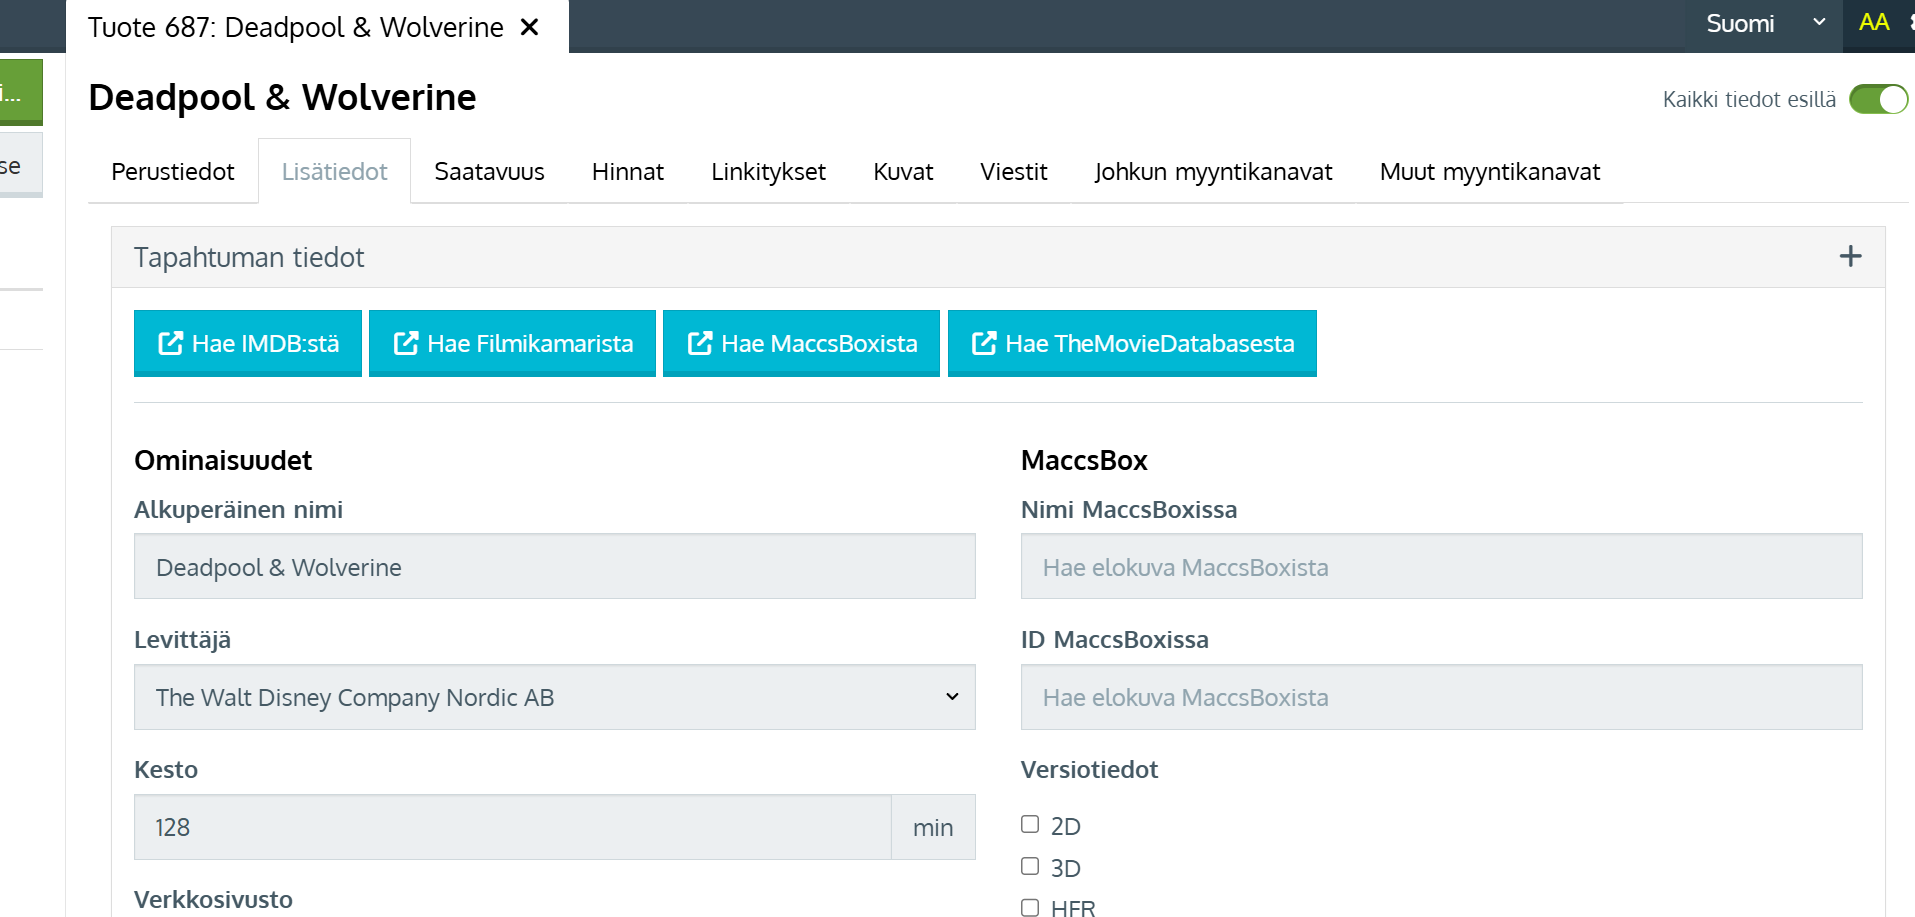Click the AA text size icon
The height and width of the screenshot is (917, 1915).
click(x=1873, y=23)
